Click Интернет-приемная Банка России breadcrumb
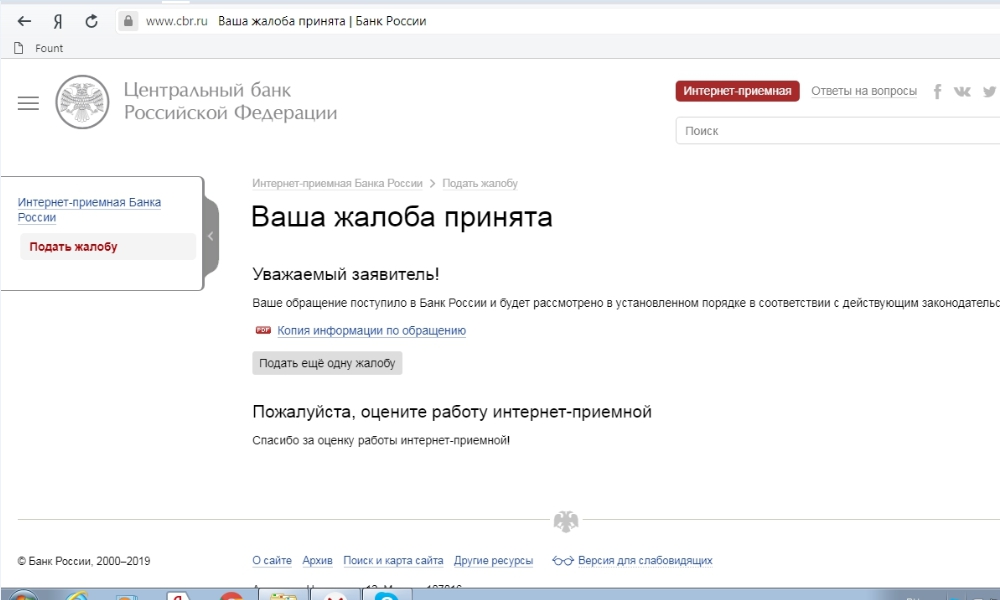The width and height of the screenshot is (1000, 600). pos(337,184)
